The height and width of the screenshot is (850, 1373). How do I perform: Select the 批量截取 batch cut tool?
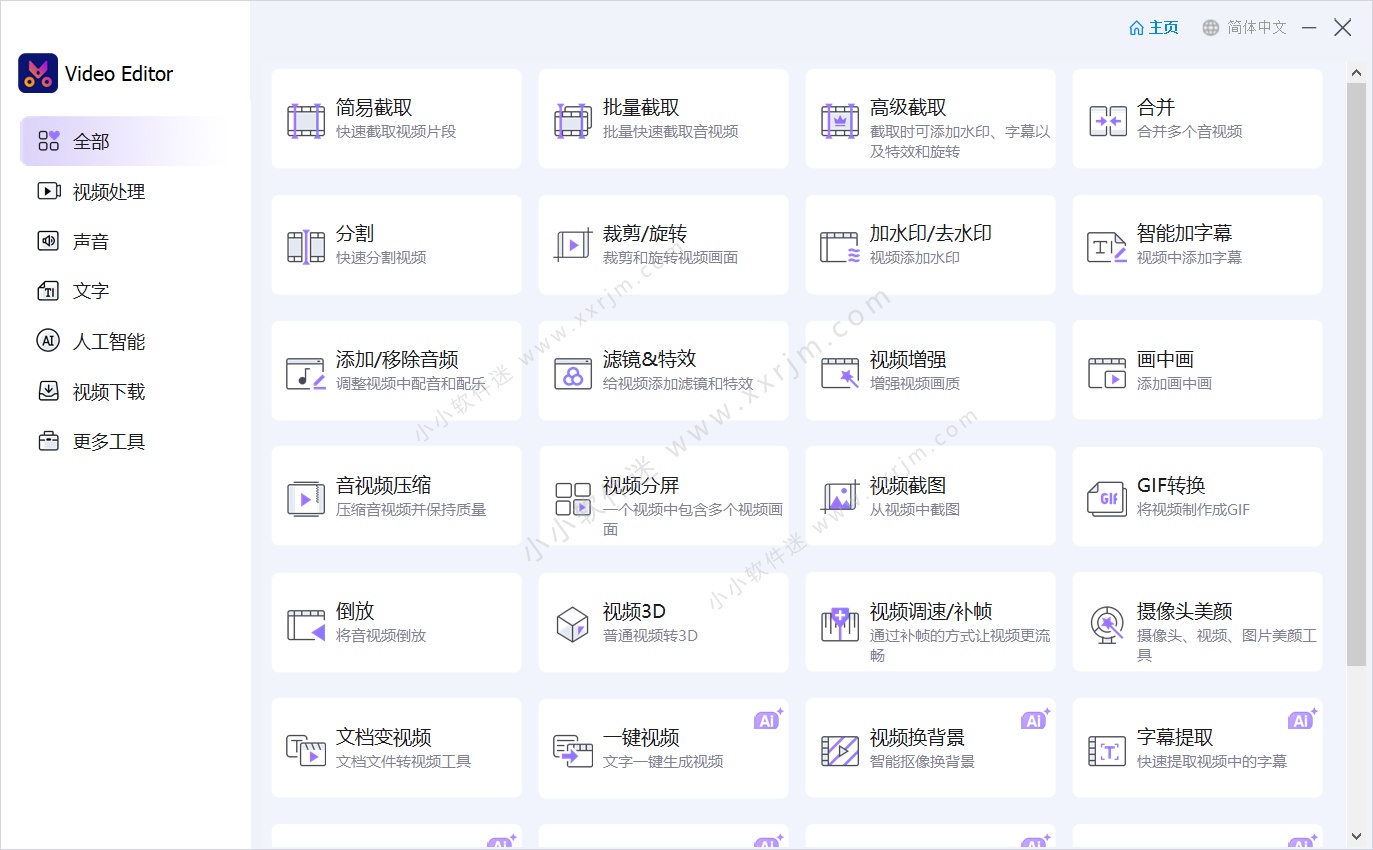[x=663, y=118]
